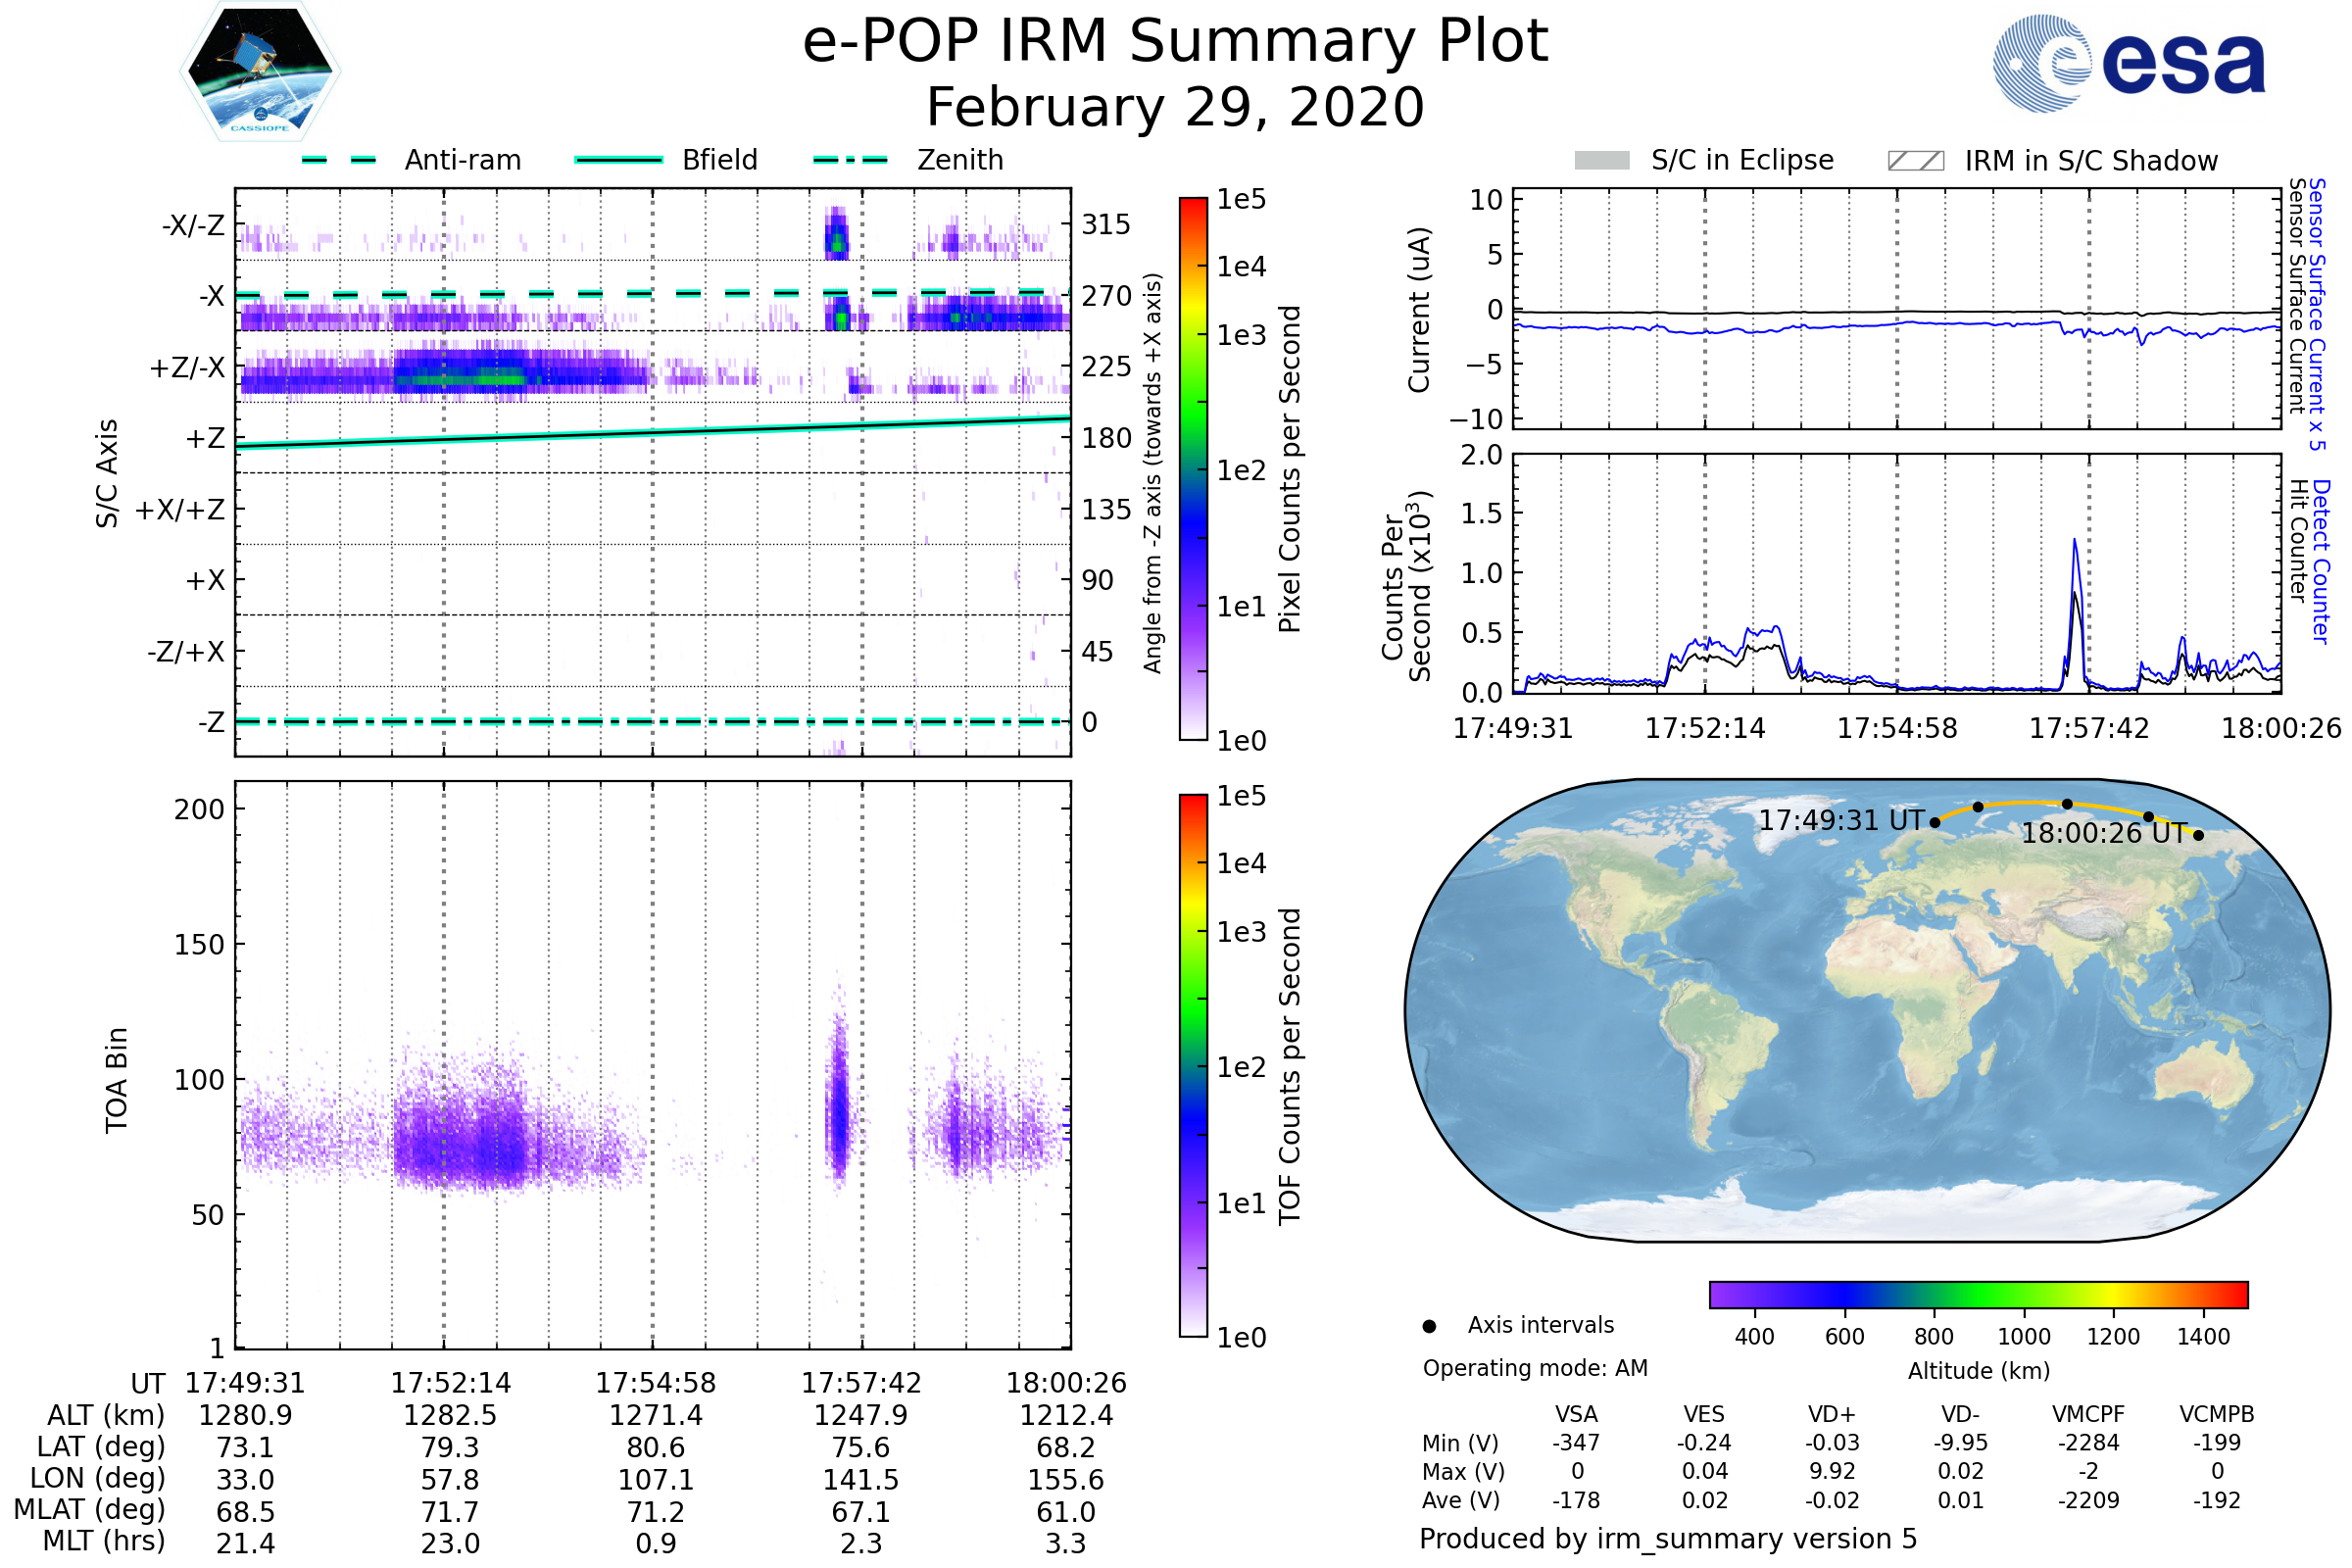The height and width of the screenshot is (1568, 2352).
Task: Click the Anti-ram dashed legend line
Action: tap(339, 160)
